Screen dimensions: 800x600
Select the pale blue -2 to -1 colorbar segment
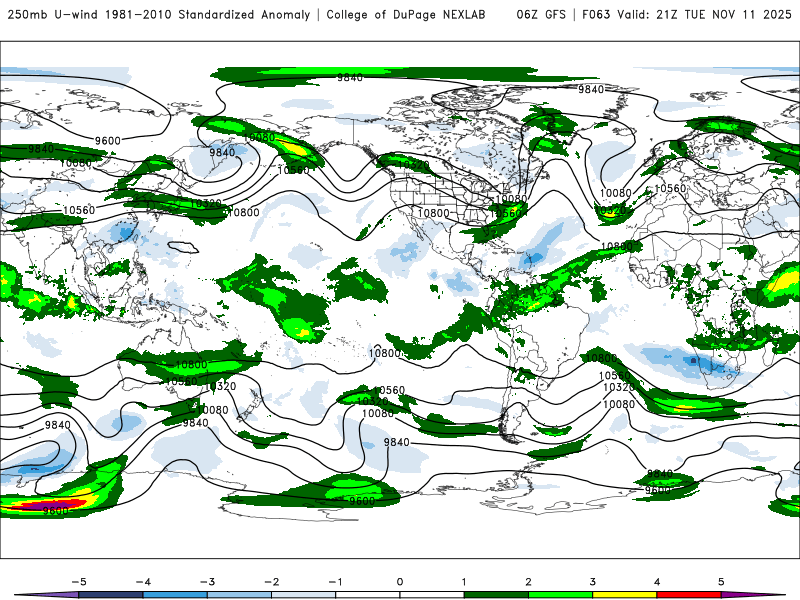tap(304, 595)
